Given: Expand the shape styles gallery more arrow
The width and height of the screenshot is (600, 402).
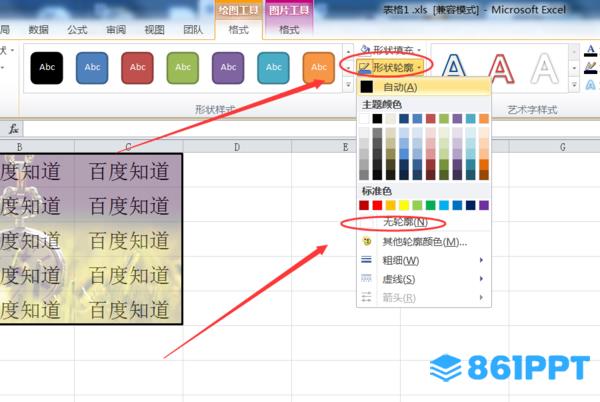Looking at the screenshot, I should click(x=348, y=85).
